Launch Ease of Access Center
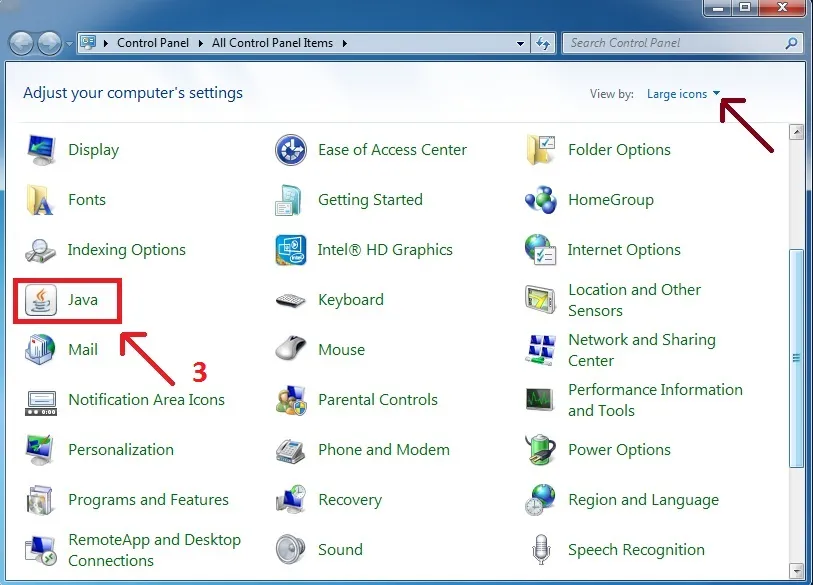Screen dimensions: 813x585 (x=392, y=150)
